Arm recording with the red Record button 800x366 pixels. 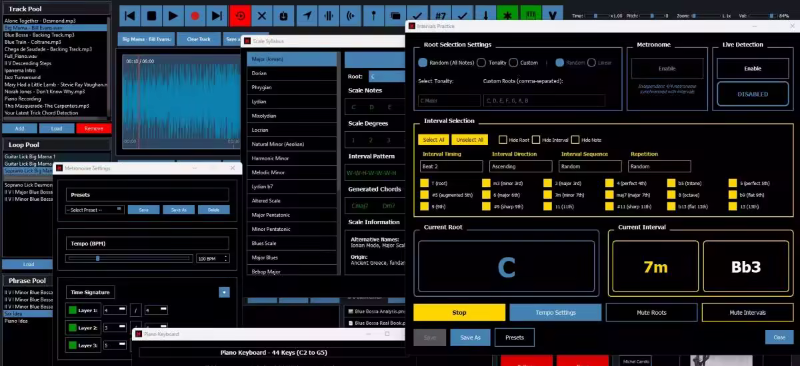coord(195,16)
